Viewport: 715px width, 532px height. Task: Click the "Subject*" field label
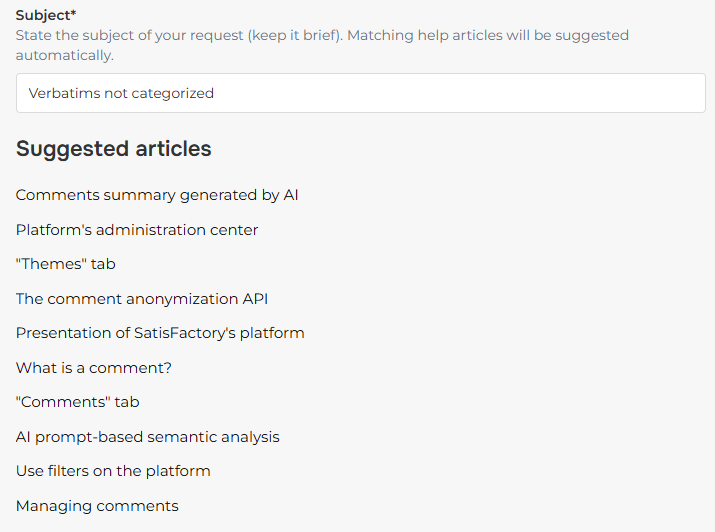click(x=46, y=15)
